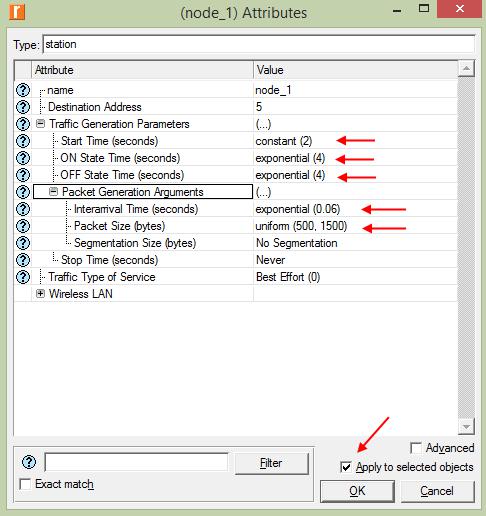Open help icon for Packet Generation Arguments
486x516 pixels.
pyautogui.click(x=23, y=192)
